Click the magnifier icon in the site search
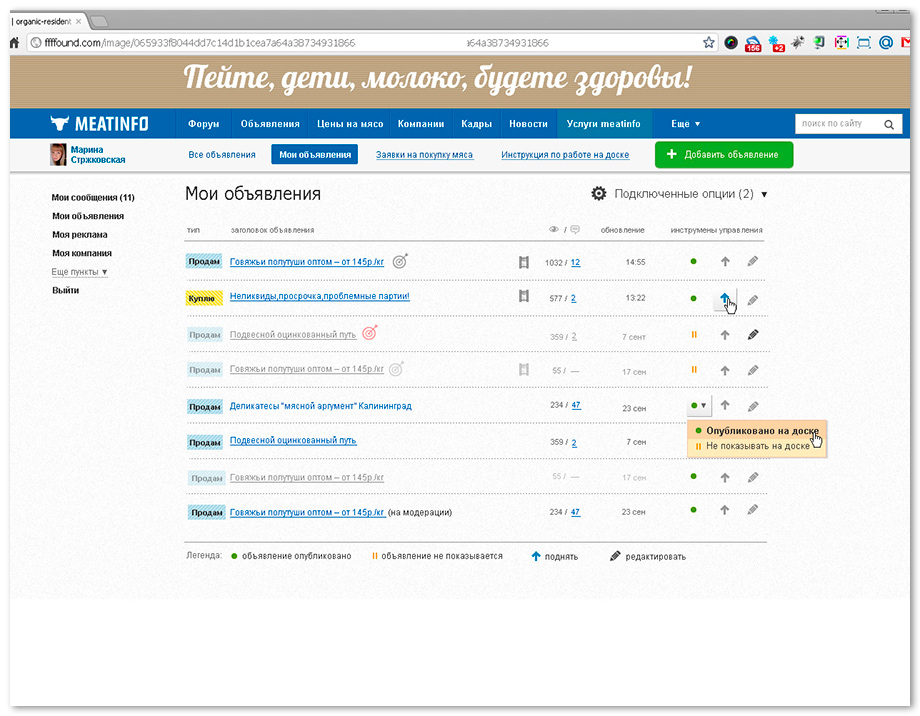This screenshot has width=920, height=716. click(889, 124)
